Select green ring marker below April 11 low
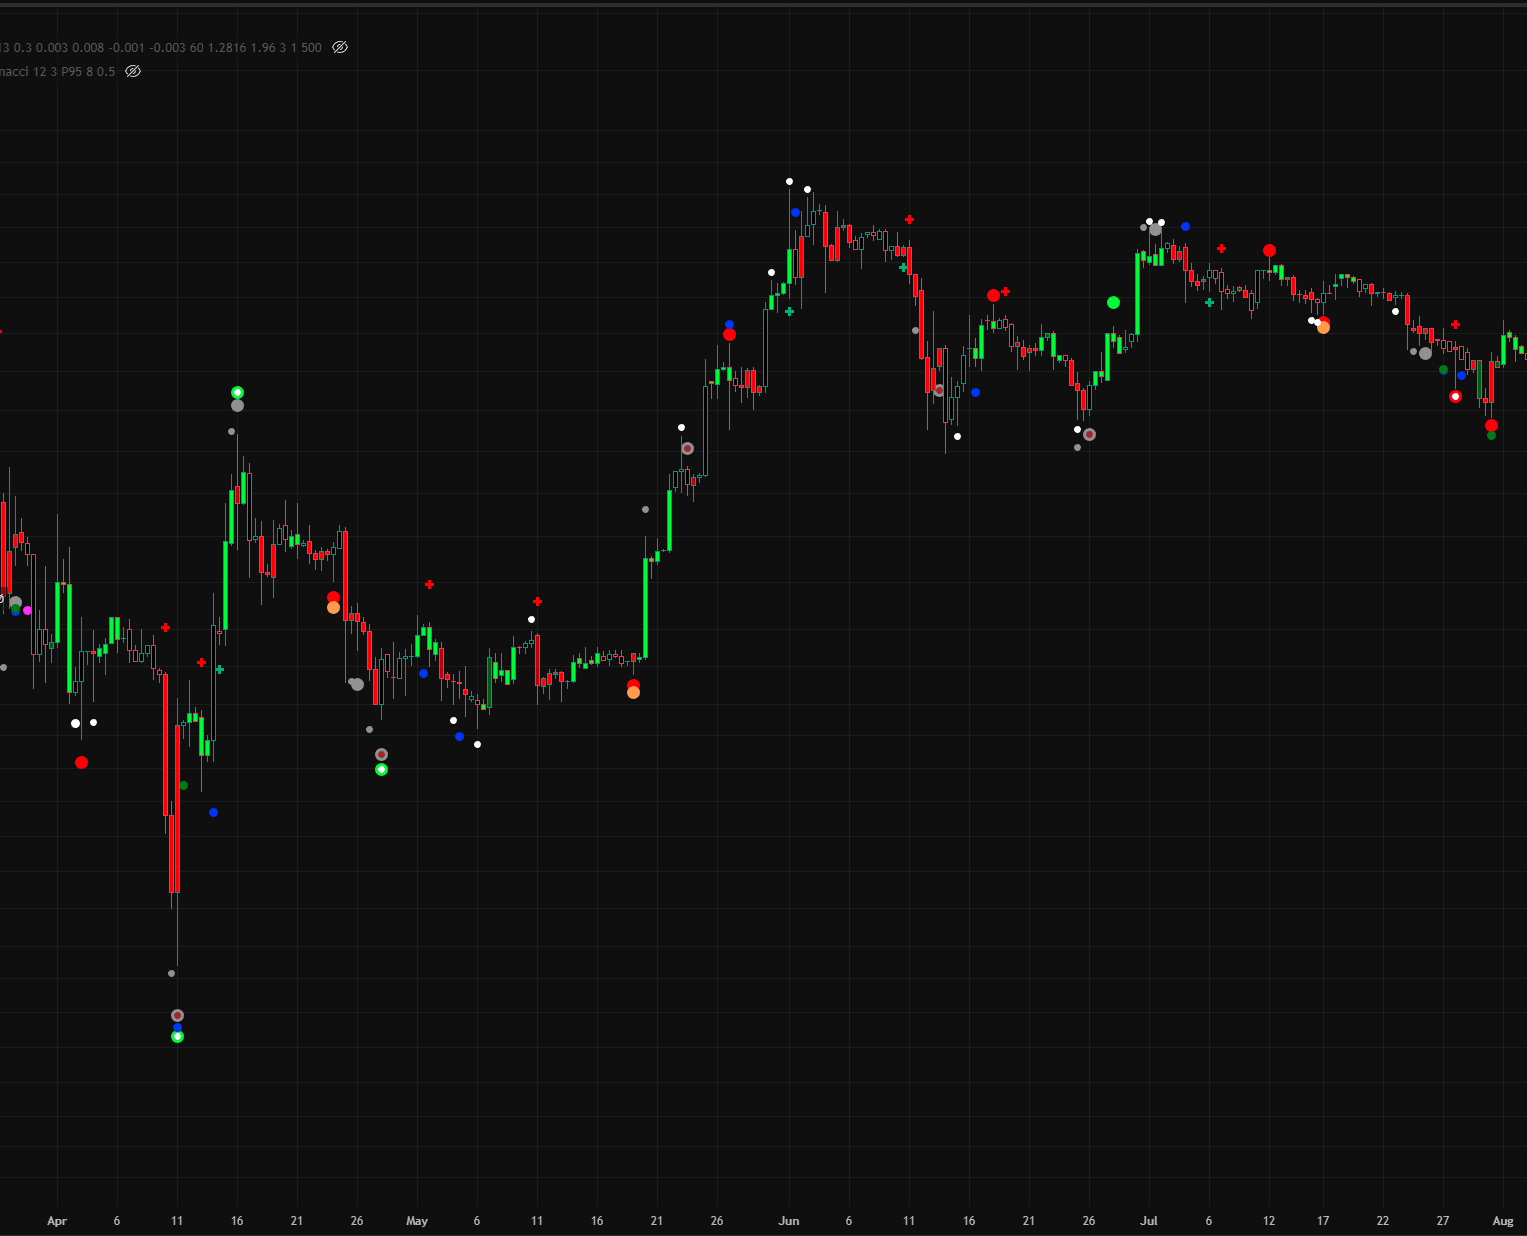This screenshot has width=1527, height=1236. [x=177, y=1037]
